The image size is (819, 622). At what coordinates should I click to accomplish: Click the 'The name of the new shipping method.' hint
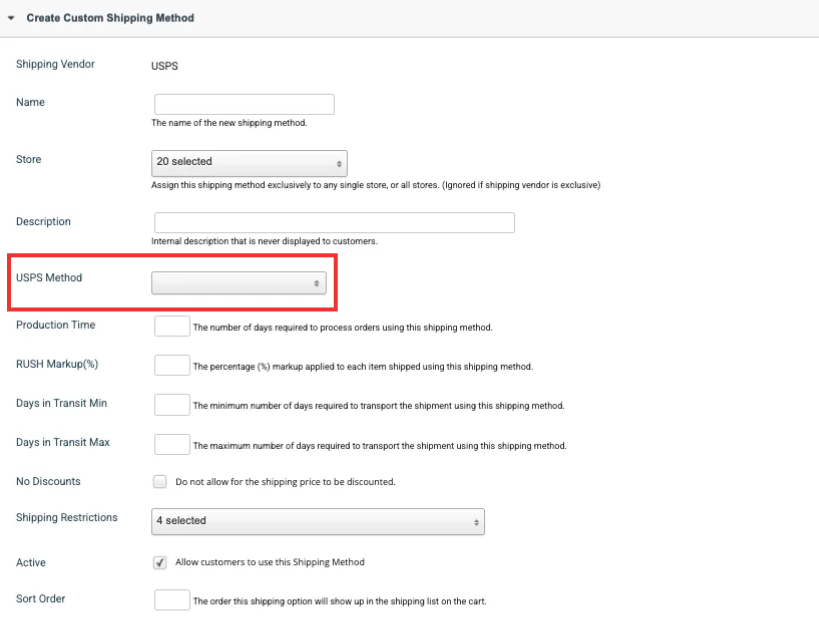(229, 123)
